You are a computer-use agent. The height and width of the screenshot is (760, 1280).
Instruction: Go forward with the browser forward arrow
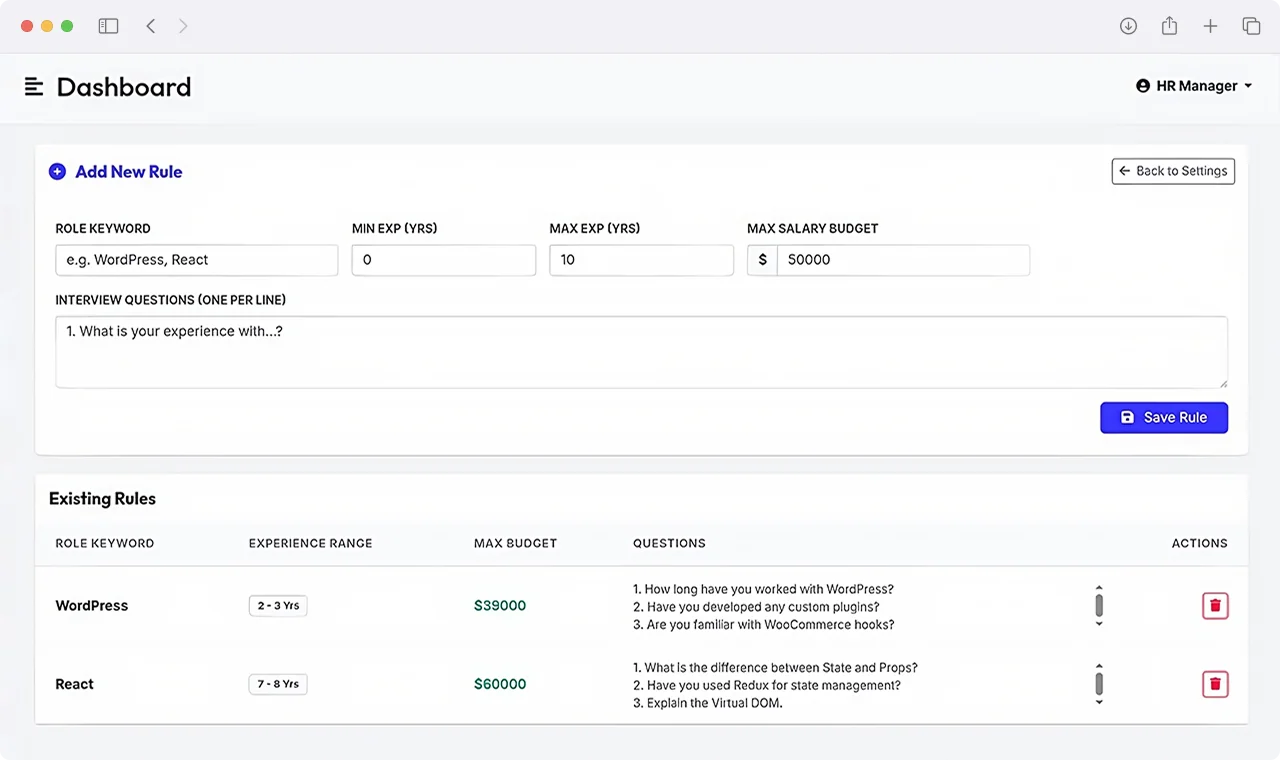(183, 26)
